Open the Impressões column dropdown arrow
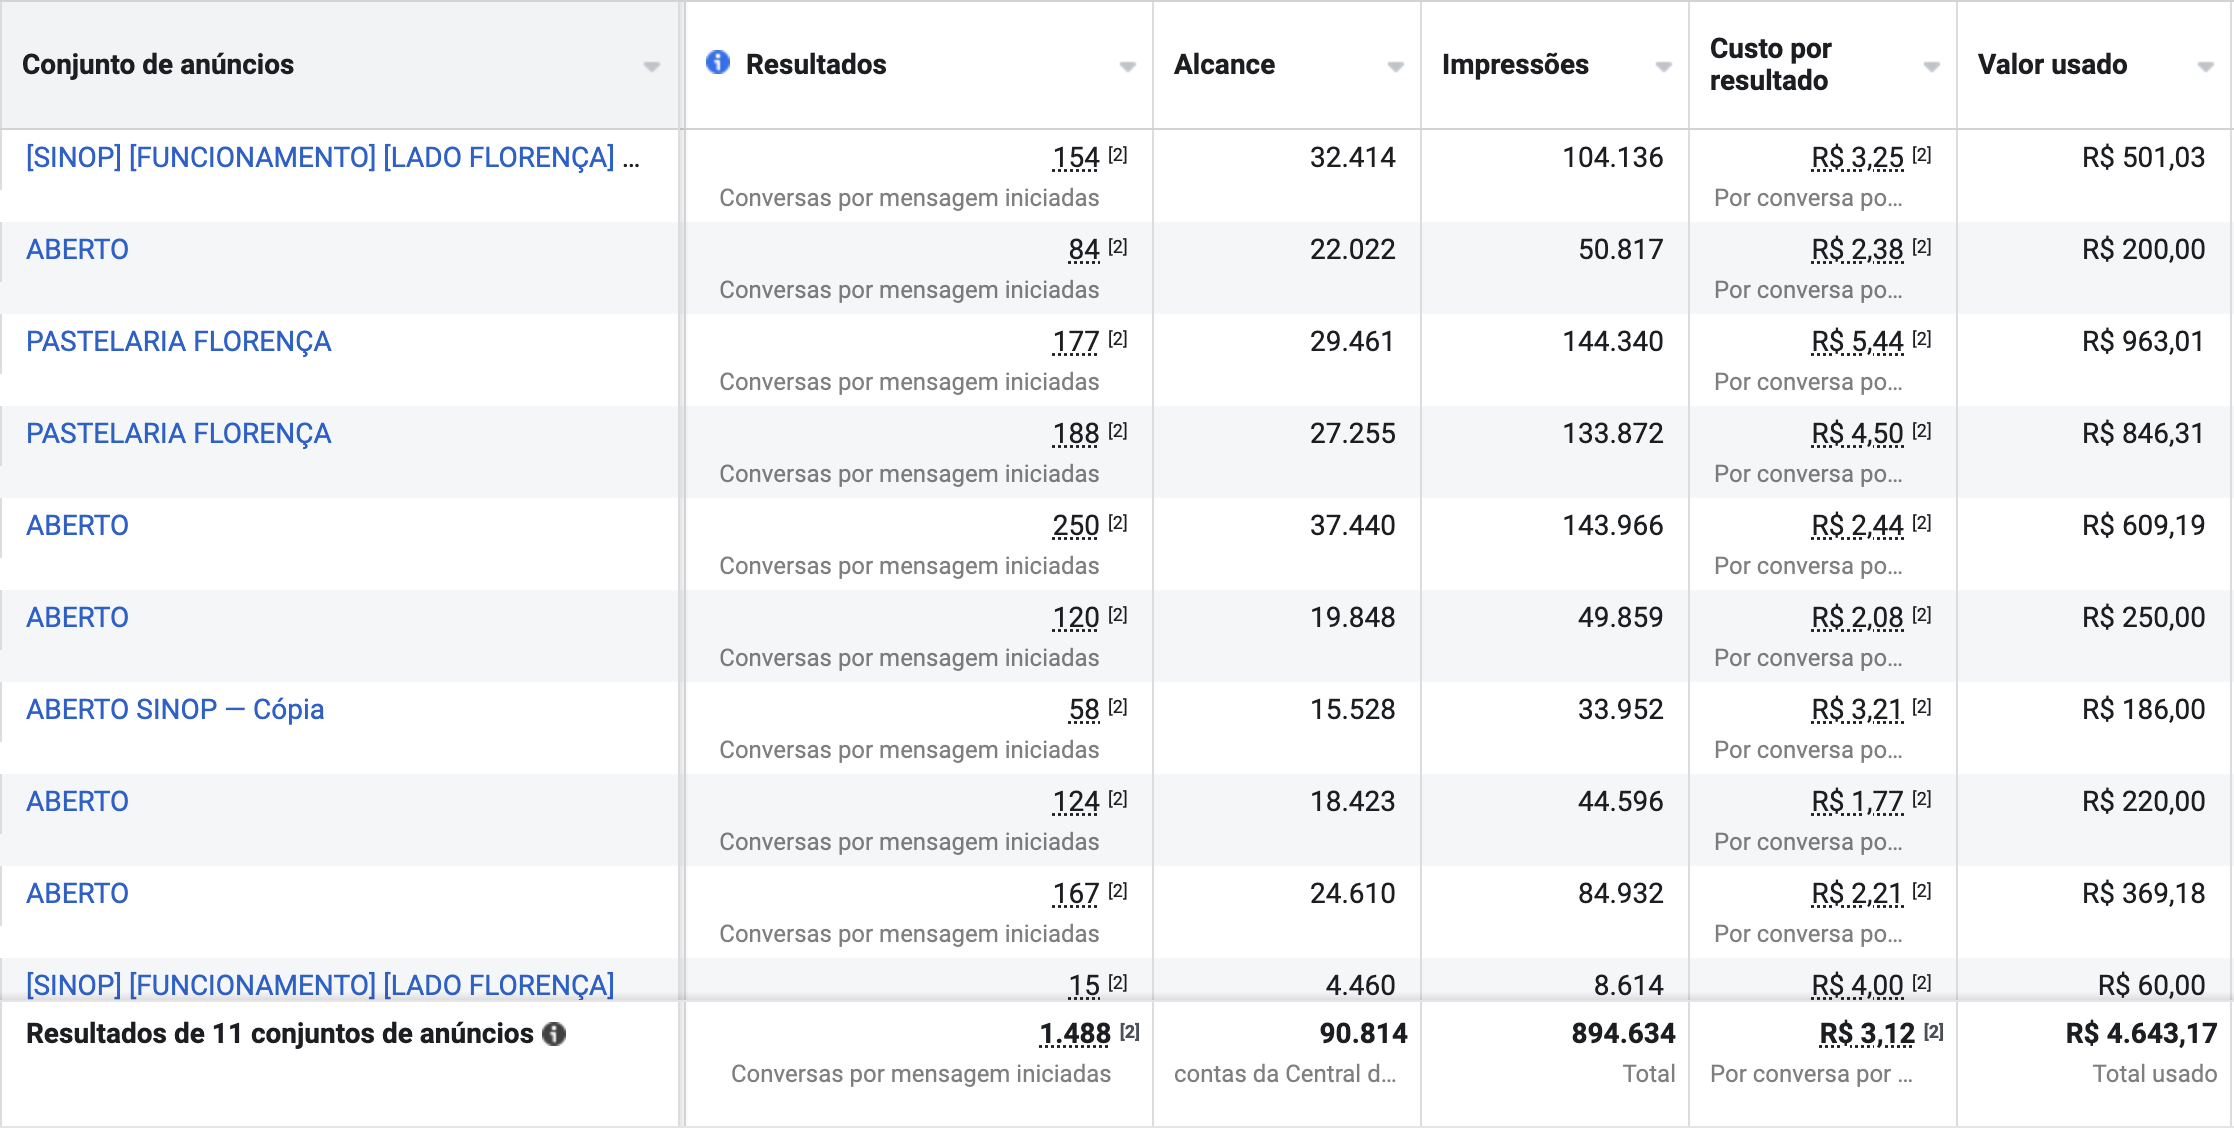This screenshot has height=1128, width=2234. pos(1664,67)
